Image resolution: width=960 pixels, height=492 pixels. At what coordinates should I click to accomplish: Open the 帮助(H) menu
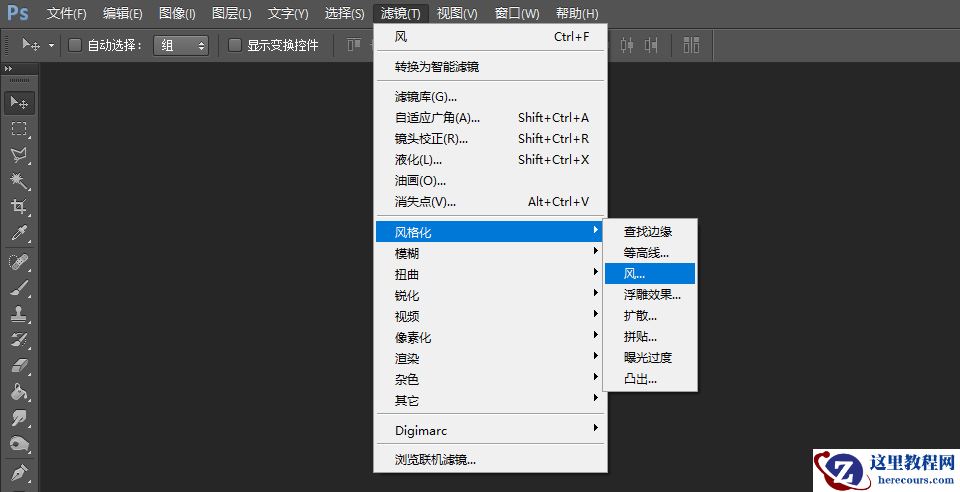[x=577, y=13]
